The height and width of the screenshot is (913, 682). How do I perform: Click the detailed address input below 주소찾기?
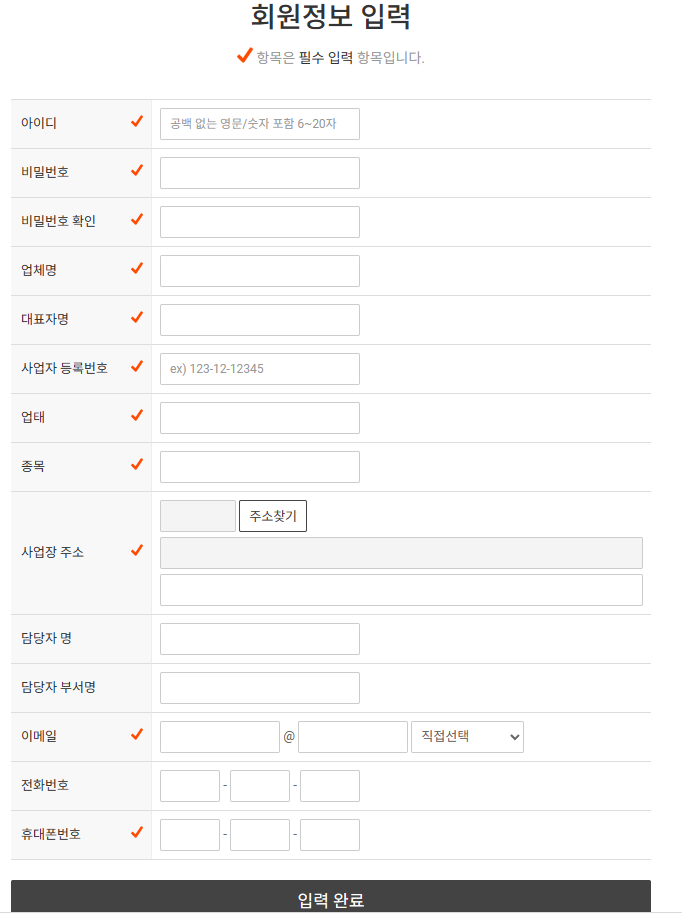(x=400, y=589)
